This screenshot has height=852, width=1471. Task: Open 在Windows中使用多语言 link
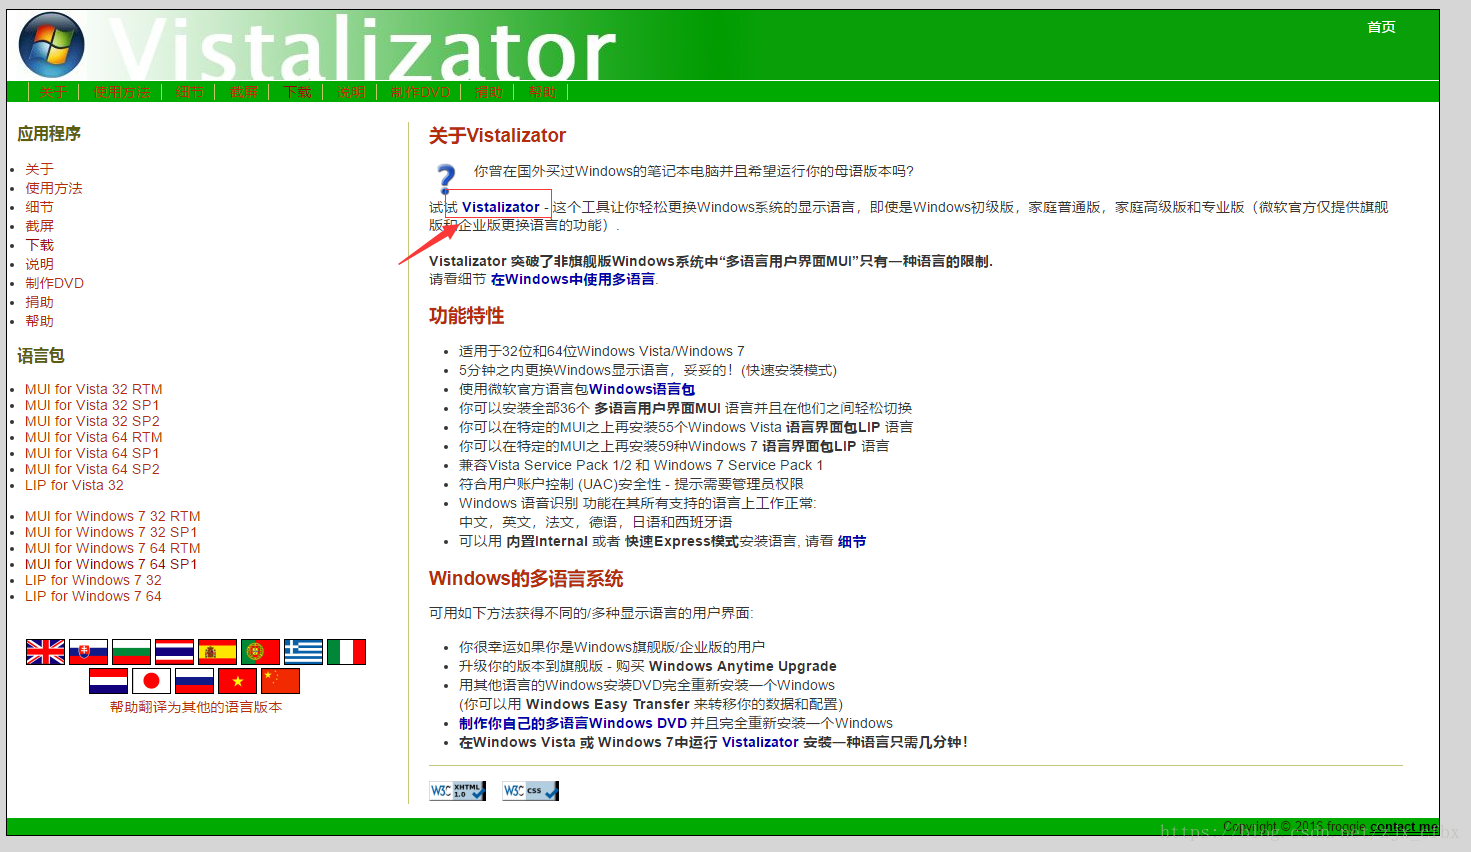coord(573,279)
